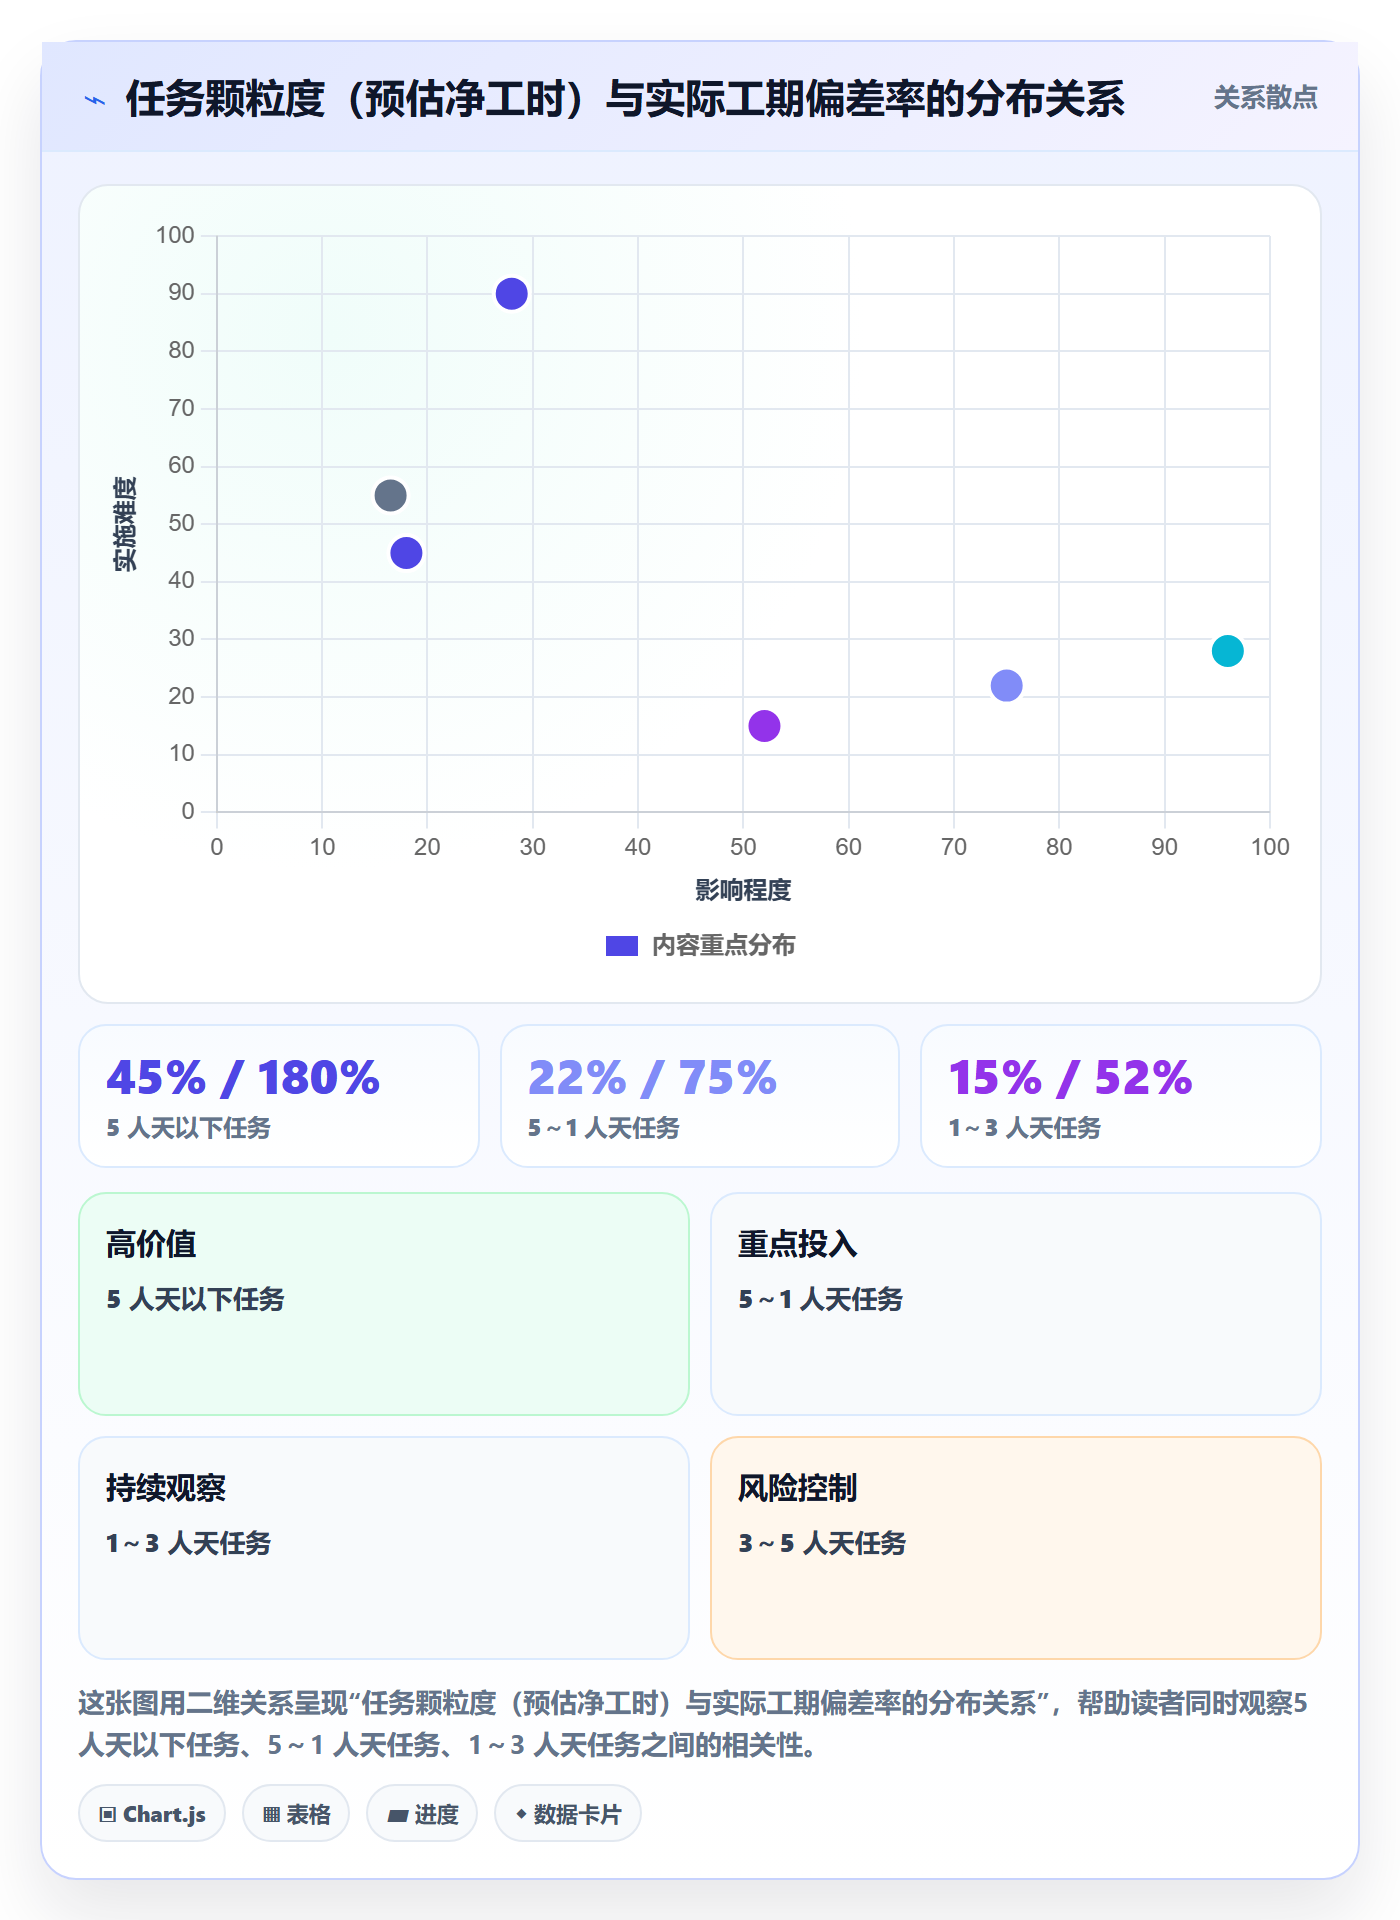Select the indigo data point at difficulty 45
1400x1920 pixels.
click(406, 553)
